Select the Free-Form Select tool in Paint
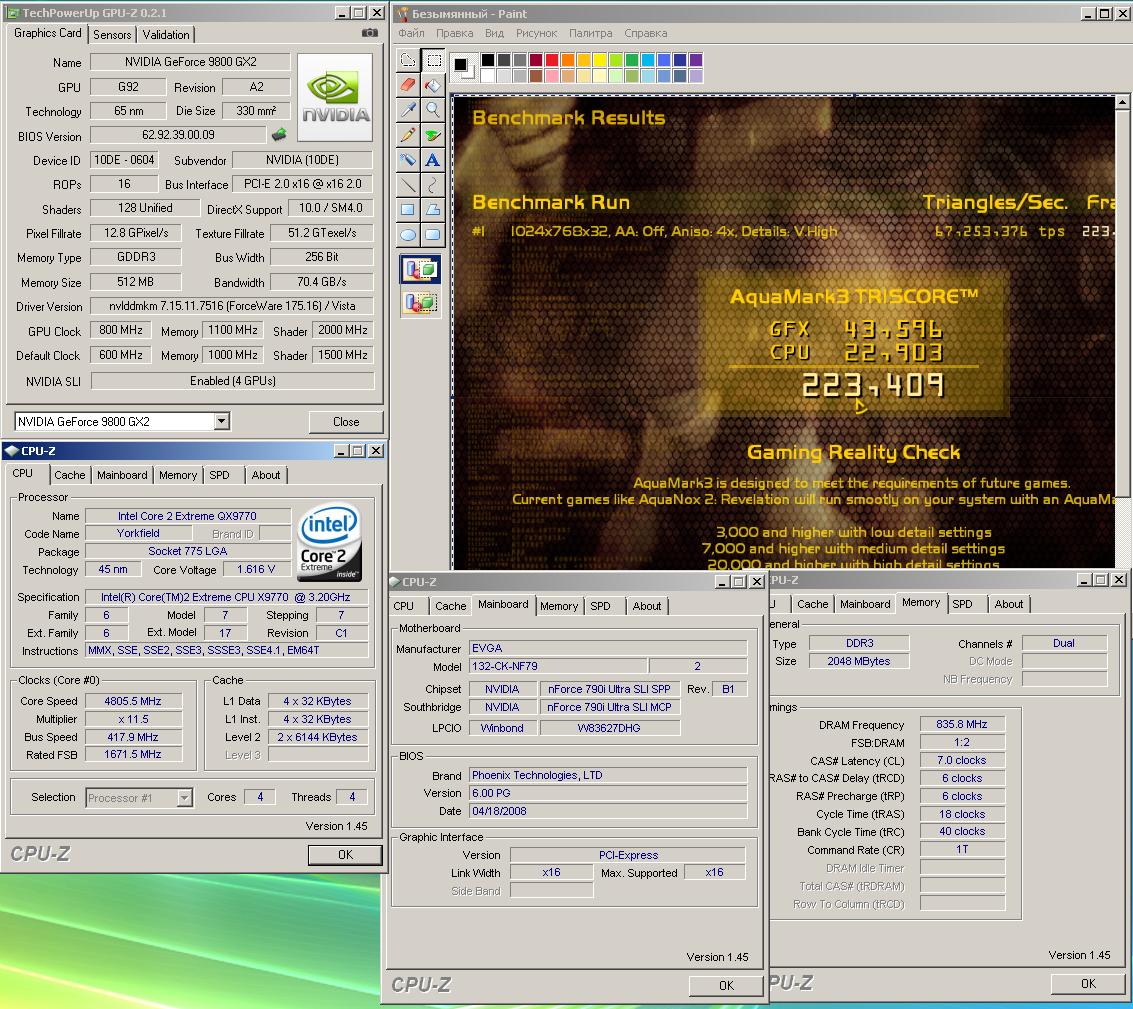The height and width of the screenshot is (1009, 1133). (408, 60)
